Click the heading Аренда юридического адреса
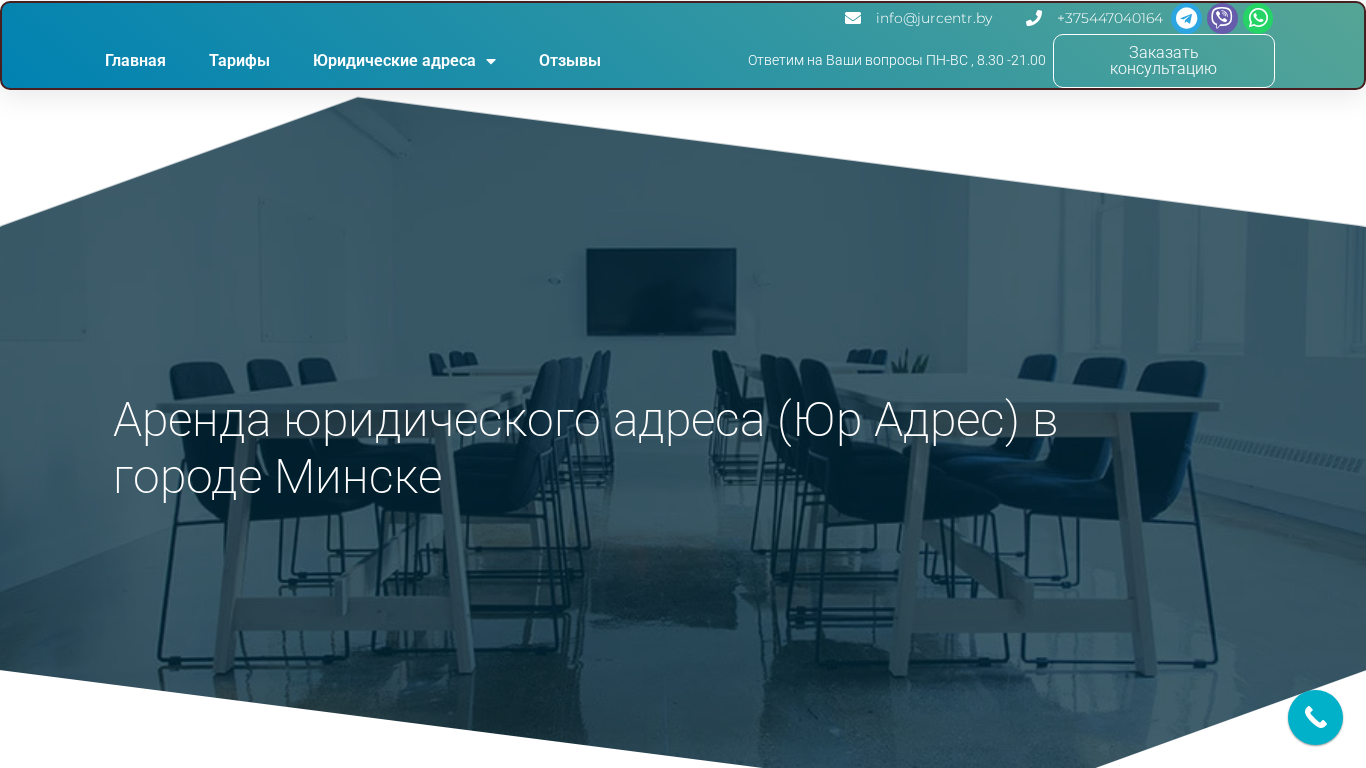 click(x=585, y=448)
